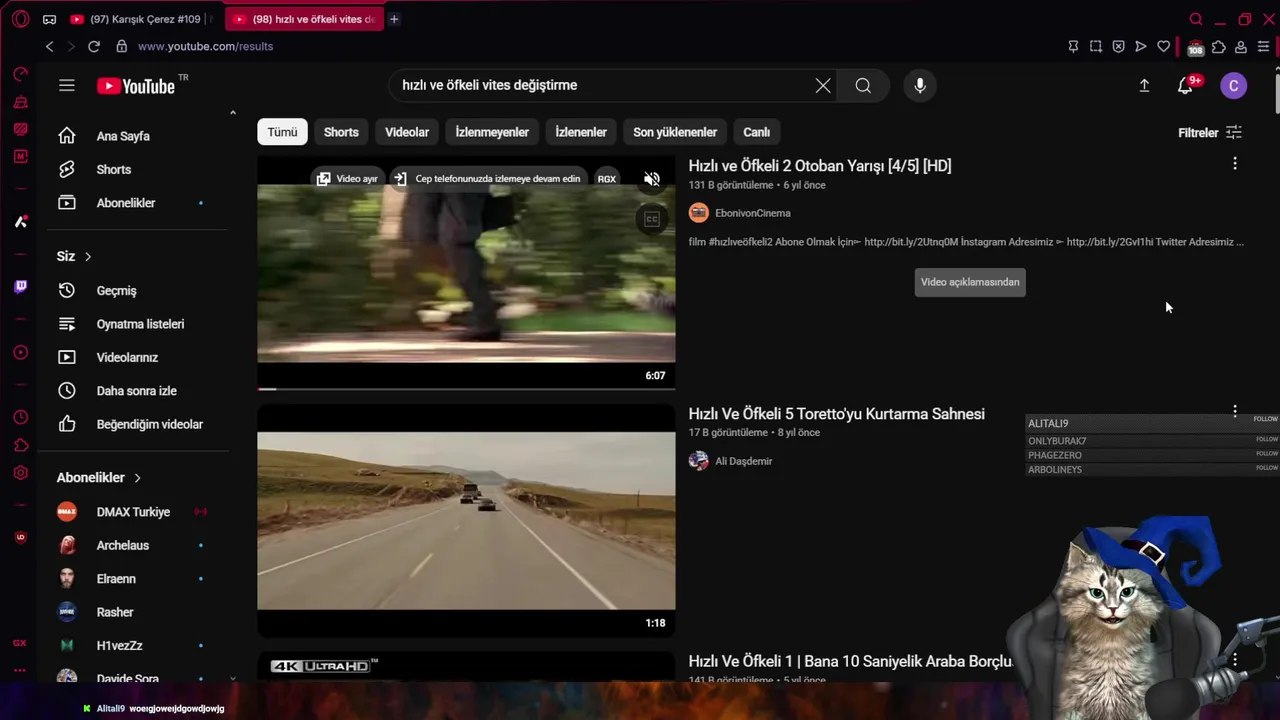This screenshot has height=720, width=1280.
Task: Open the player icon in Opera sidebar
Action: tap(20, 352)
